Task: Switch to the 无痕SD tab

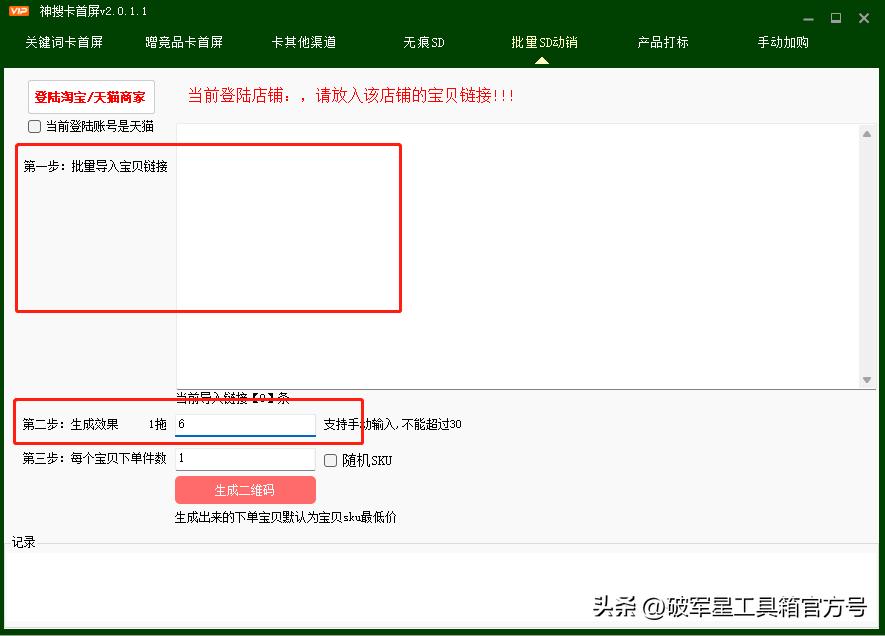Action: click(x=423, y=42)
